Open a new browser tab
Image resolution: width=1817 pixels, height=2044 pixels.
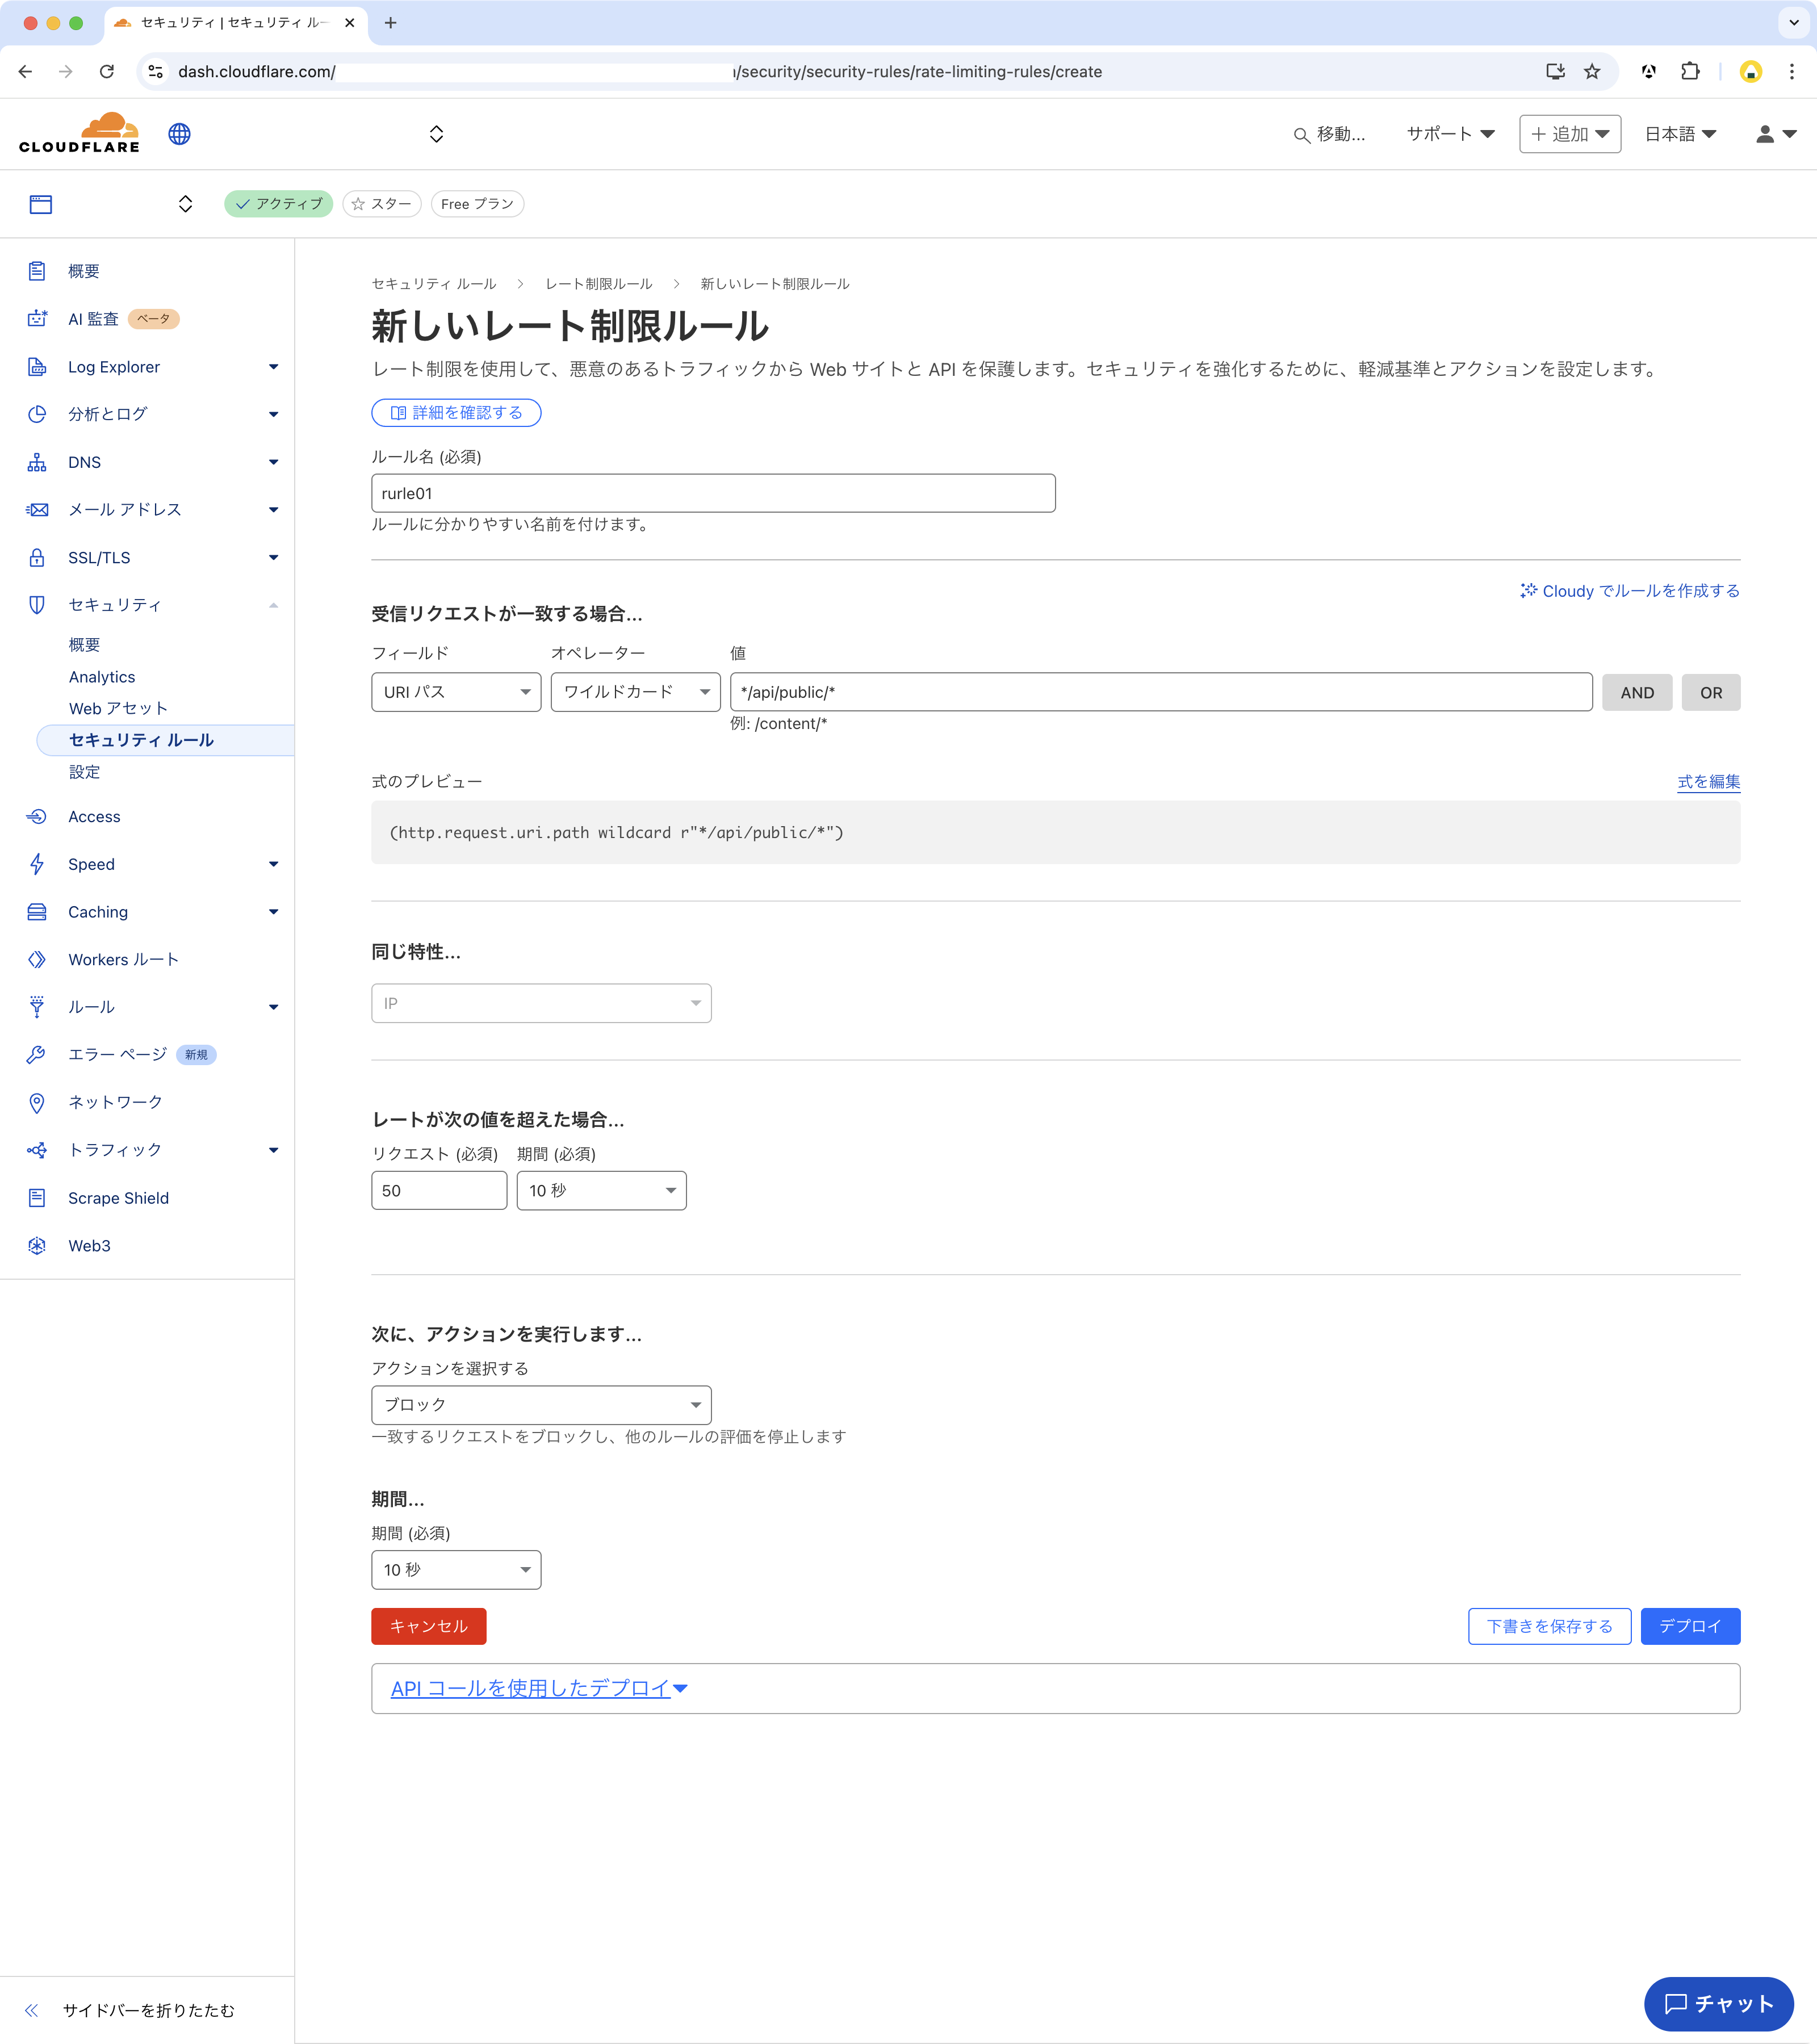click(x=391, y=23)
